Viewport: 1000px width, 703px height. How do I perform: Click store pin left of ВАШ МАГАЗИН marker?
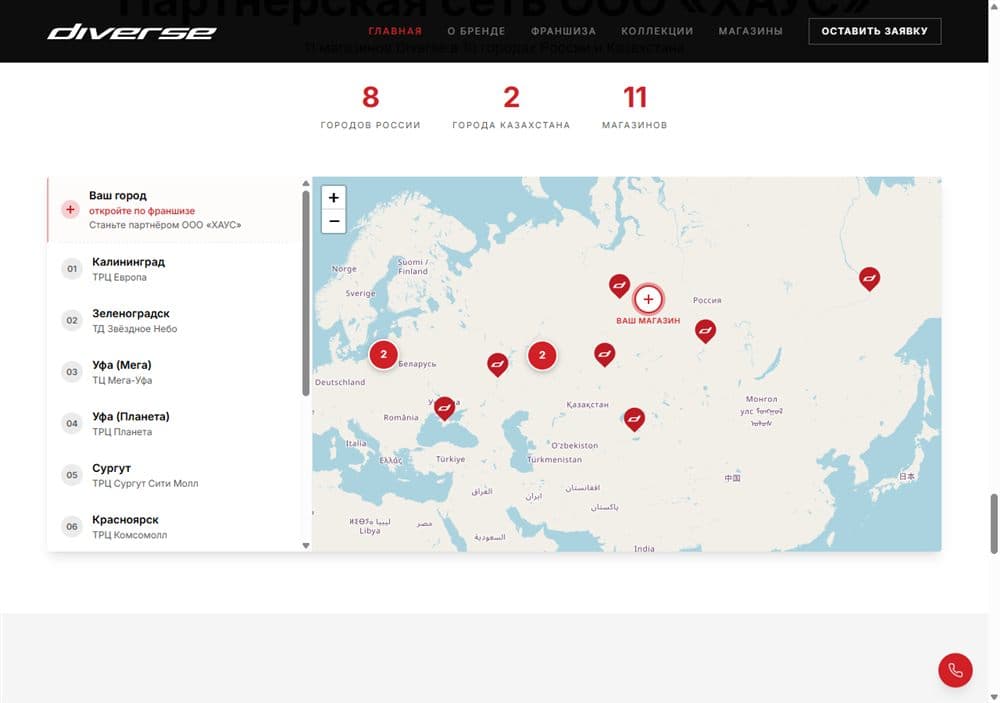619,285
